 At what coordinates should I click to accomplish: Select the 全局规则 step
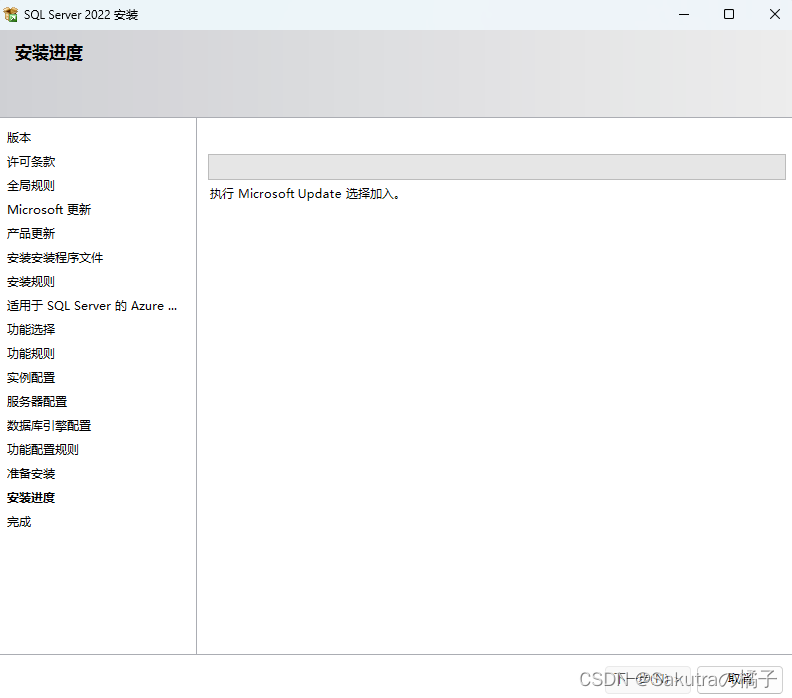31,185
